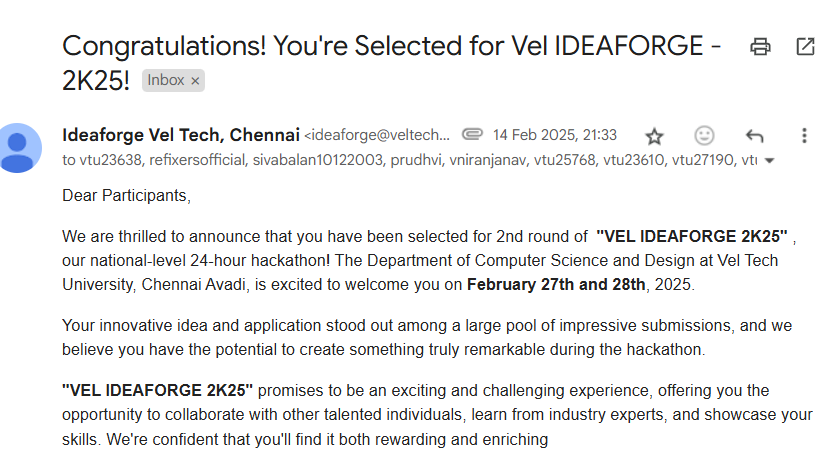Remove the Inbox label with its x
The height and width of the screenshot is (458, 833).
(x=196, y=81)
